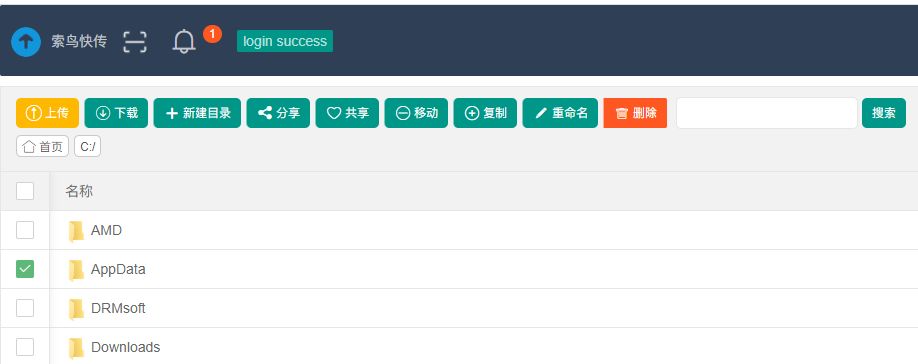Open the DRMsoft folder name

[118, 308]
